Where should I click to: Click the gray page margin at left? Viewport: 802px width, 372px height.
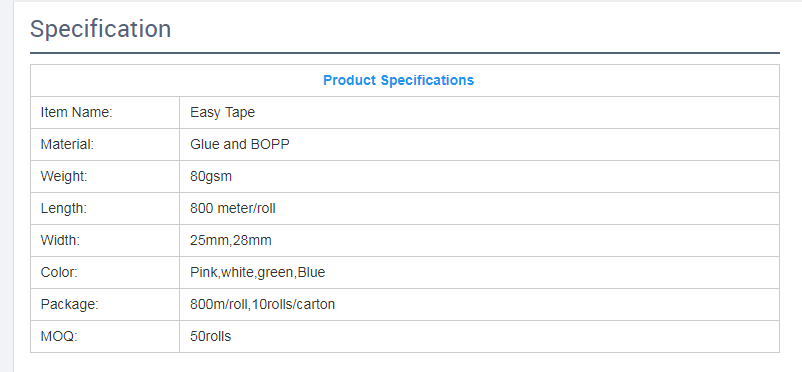[x=7, y=186]
